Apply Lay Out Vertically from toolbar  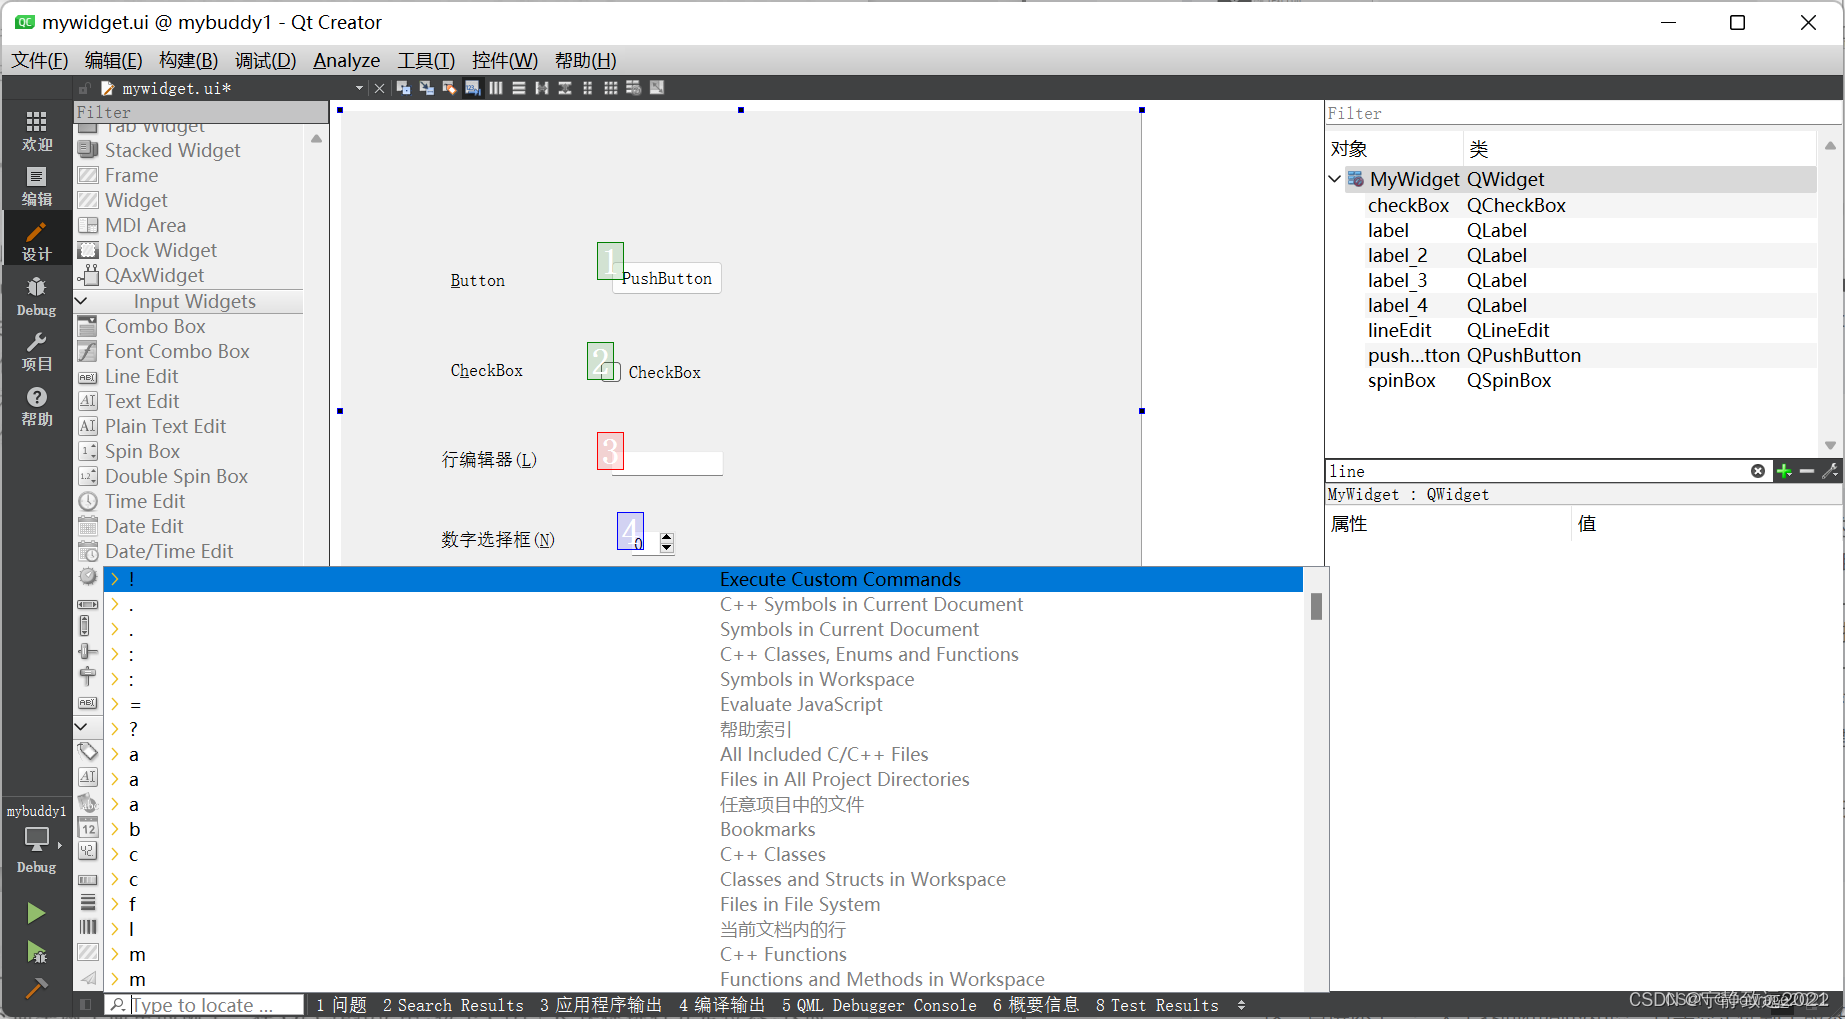pos(519,88)
